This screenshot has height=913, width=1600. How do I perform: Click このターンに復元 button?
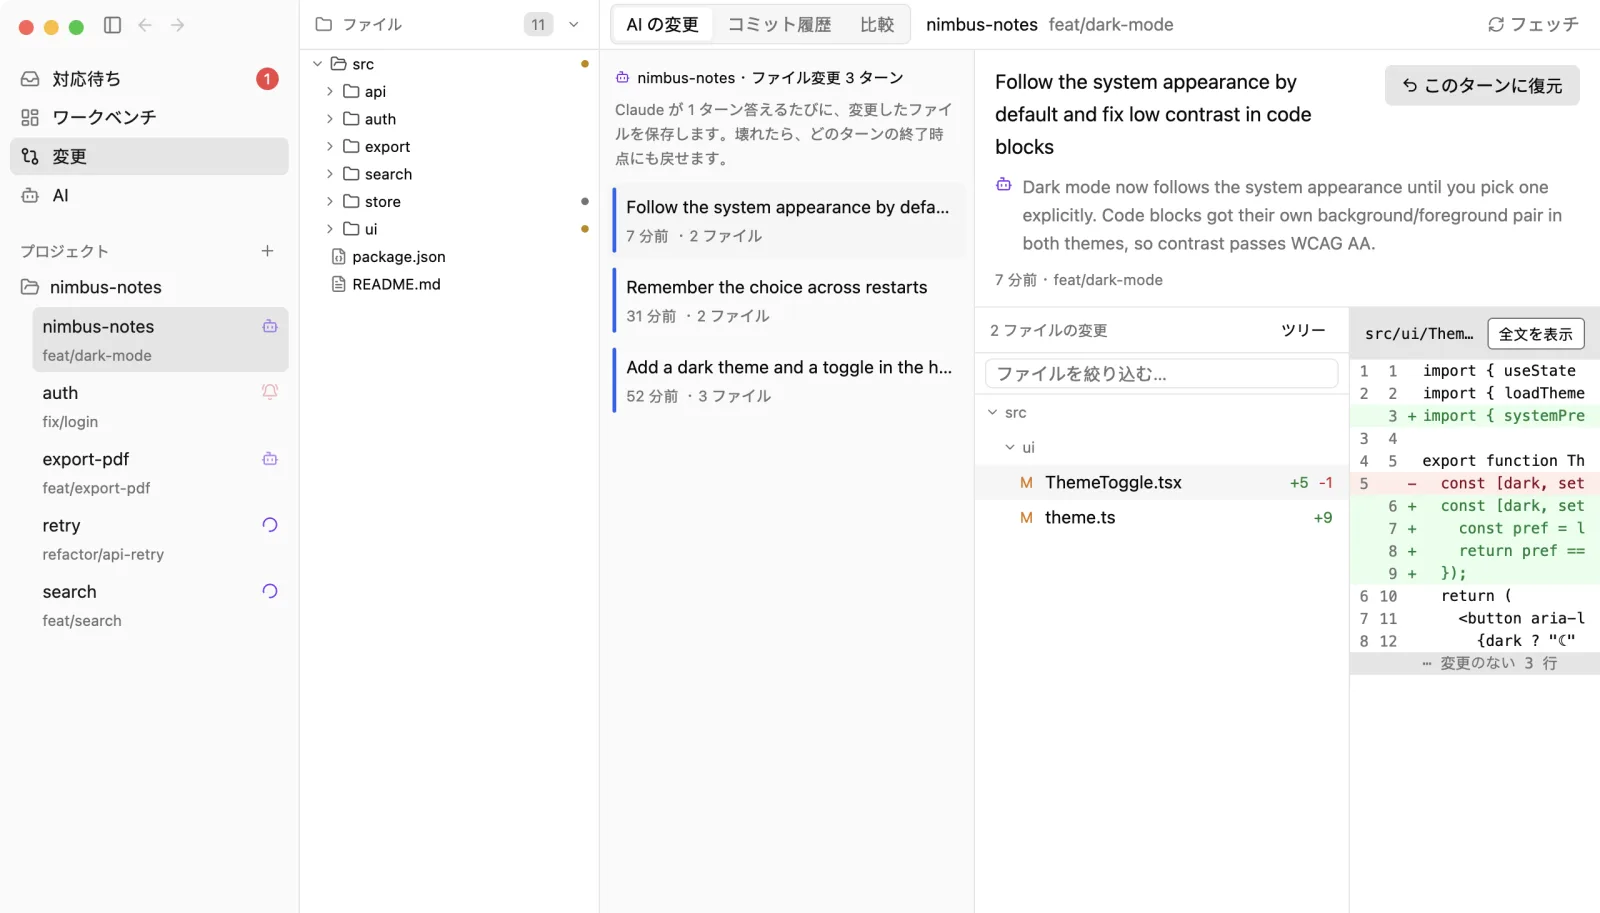coord(1482,86)
